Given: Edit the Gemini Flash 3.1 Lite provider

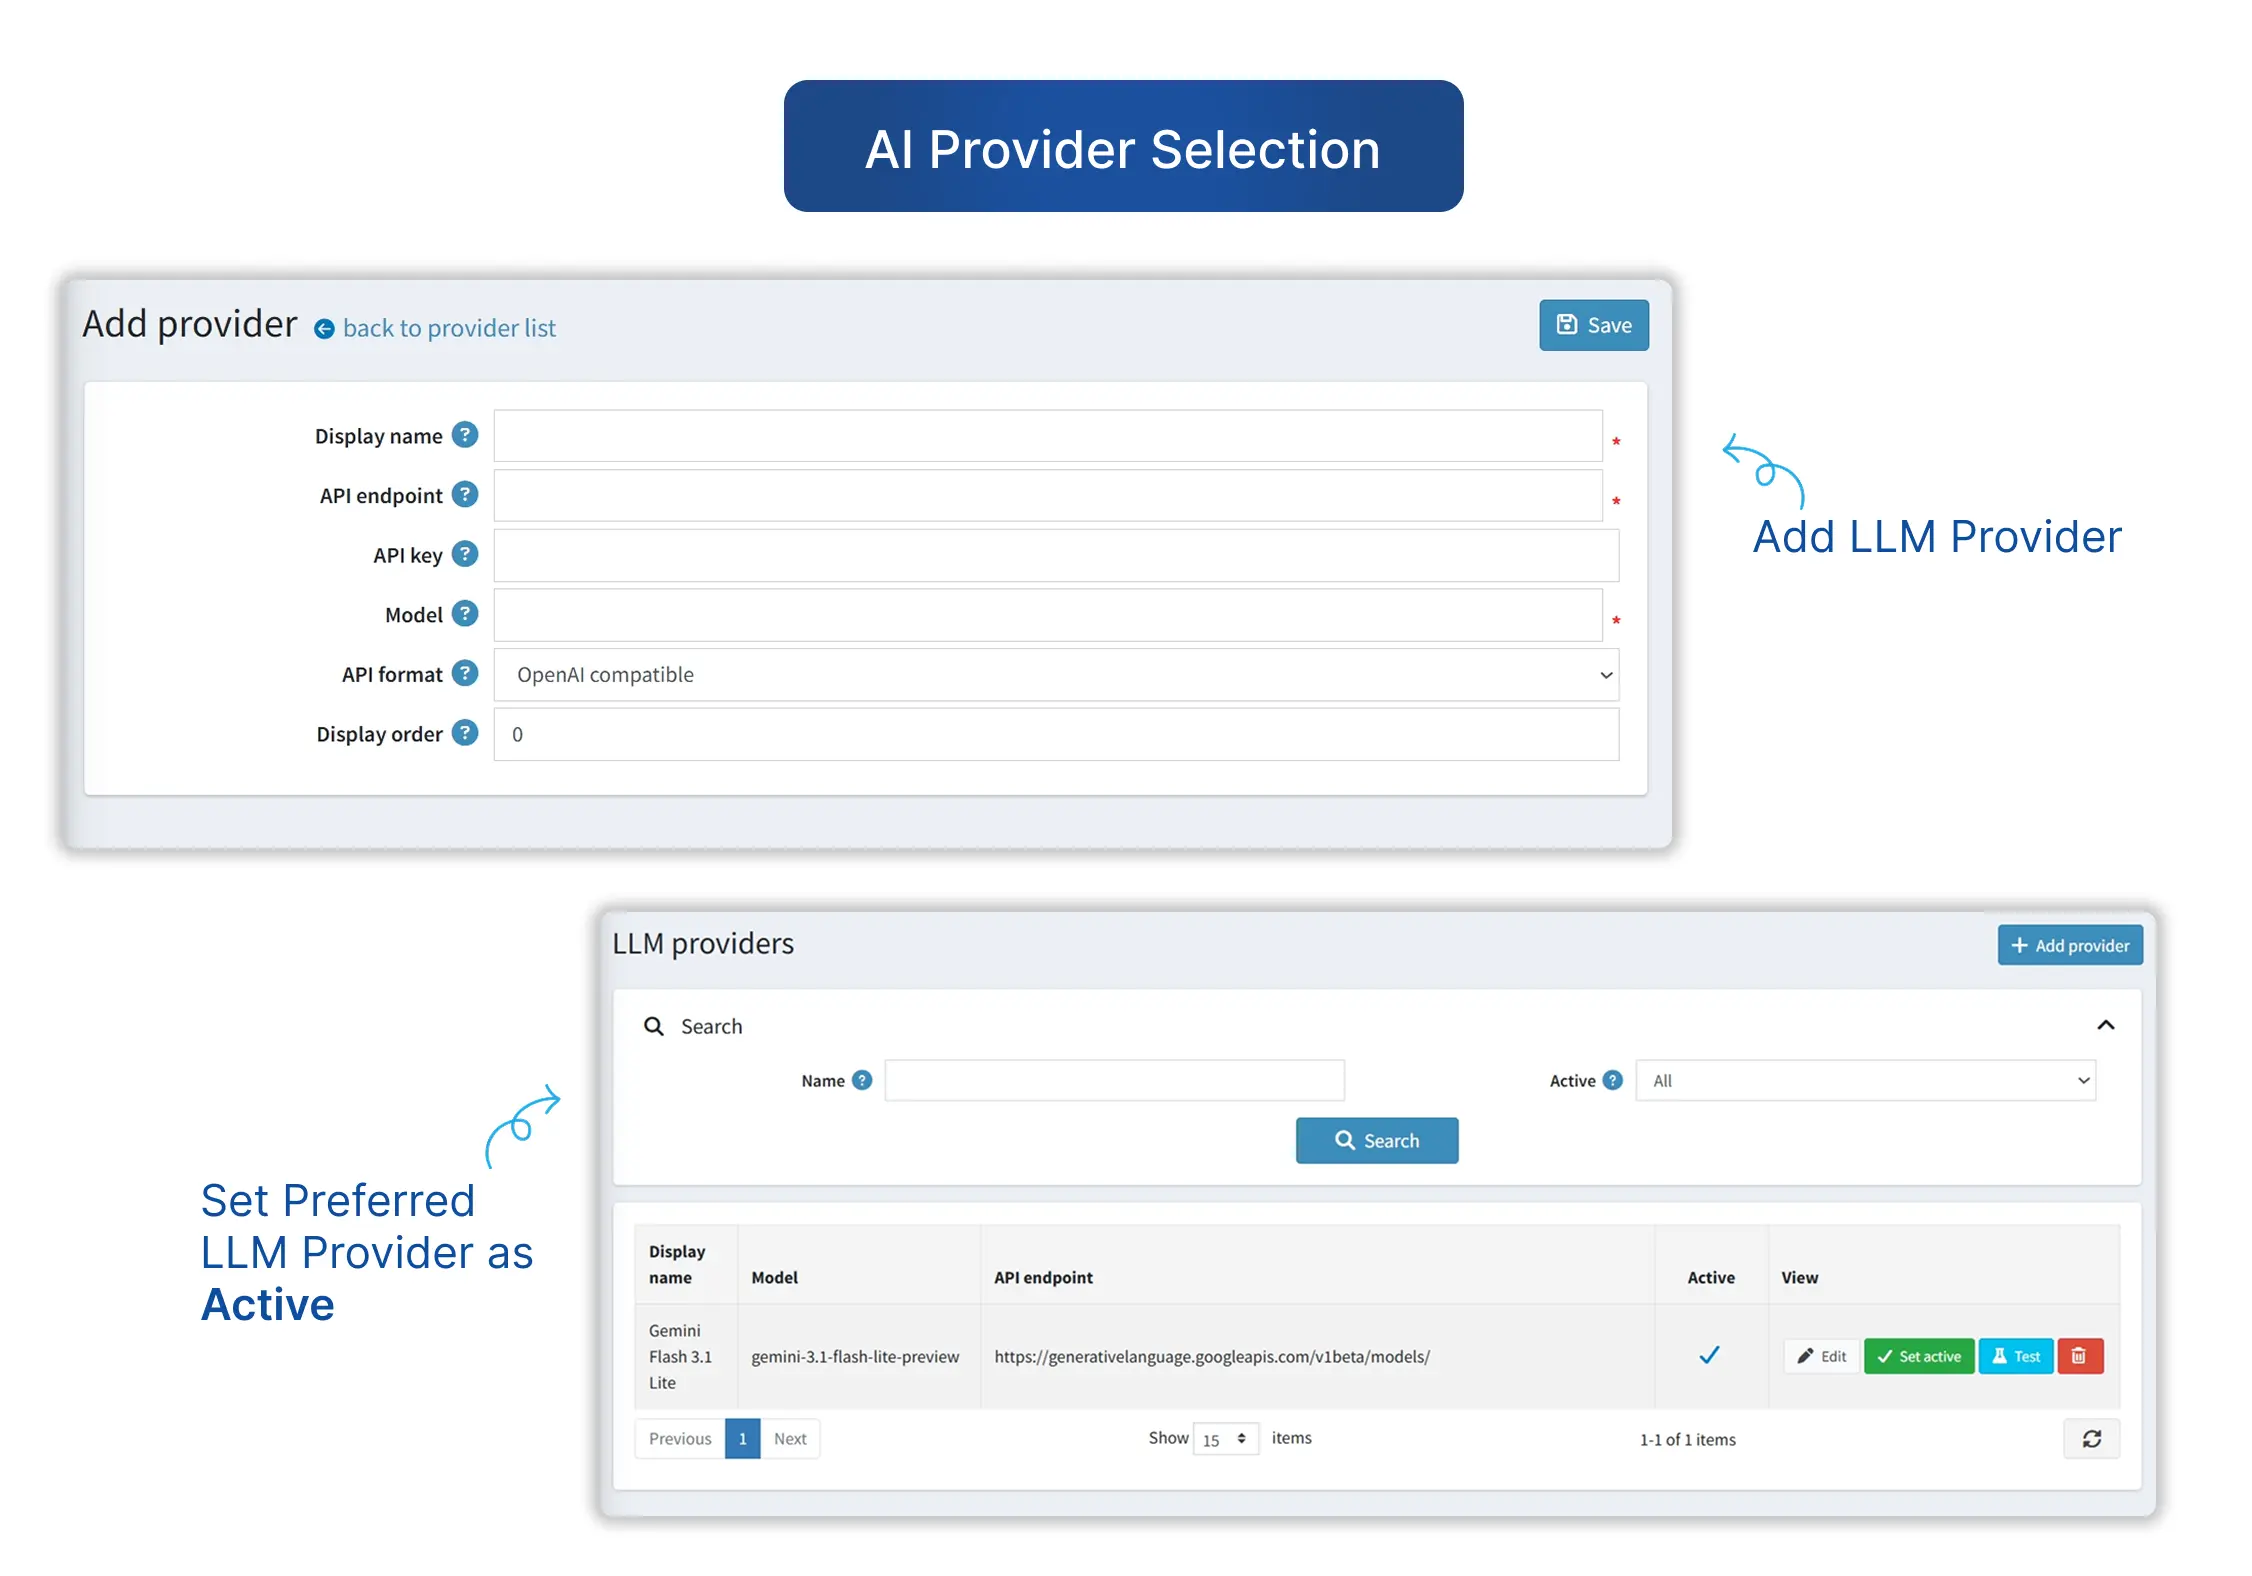Looking at the screenshot, I should click(x=1821, y=1356).
